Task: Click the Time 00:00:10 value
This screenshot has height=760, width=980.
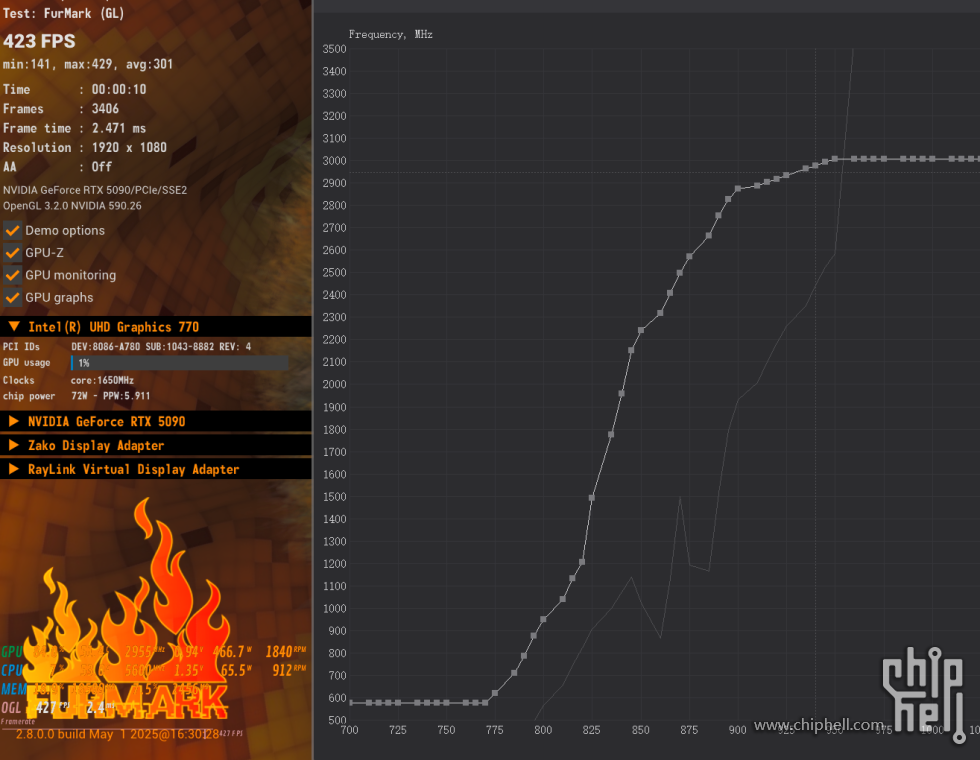Action: (x=119, y=89)
